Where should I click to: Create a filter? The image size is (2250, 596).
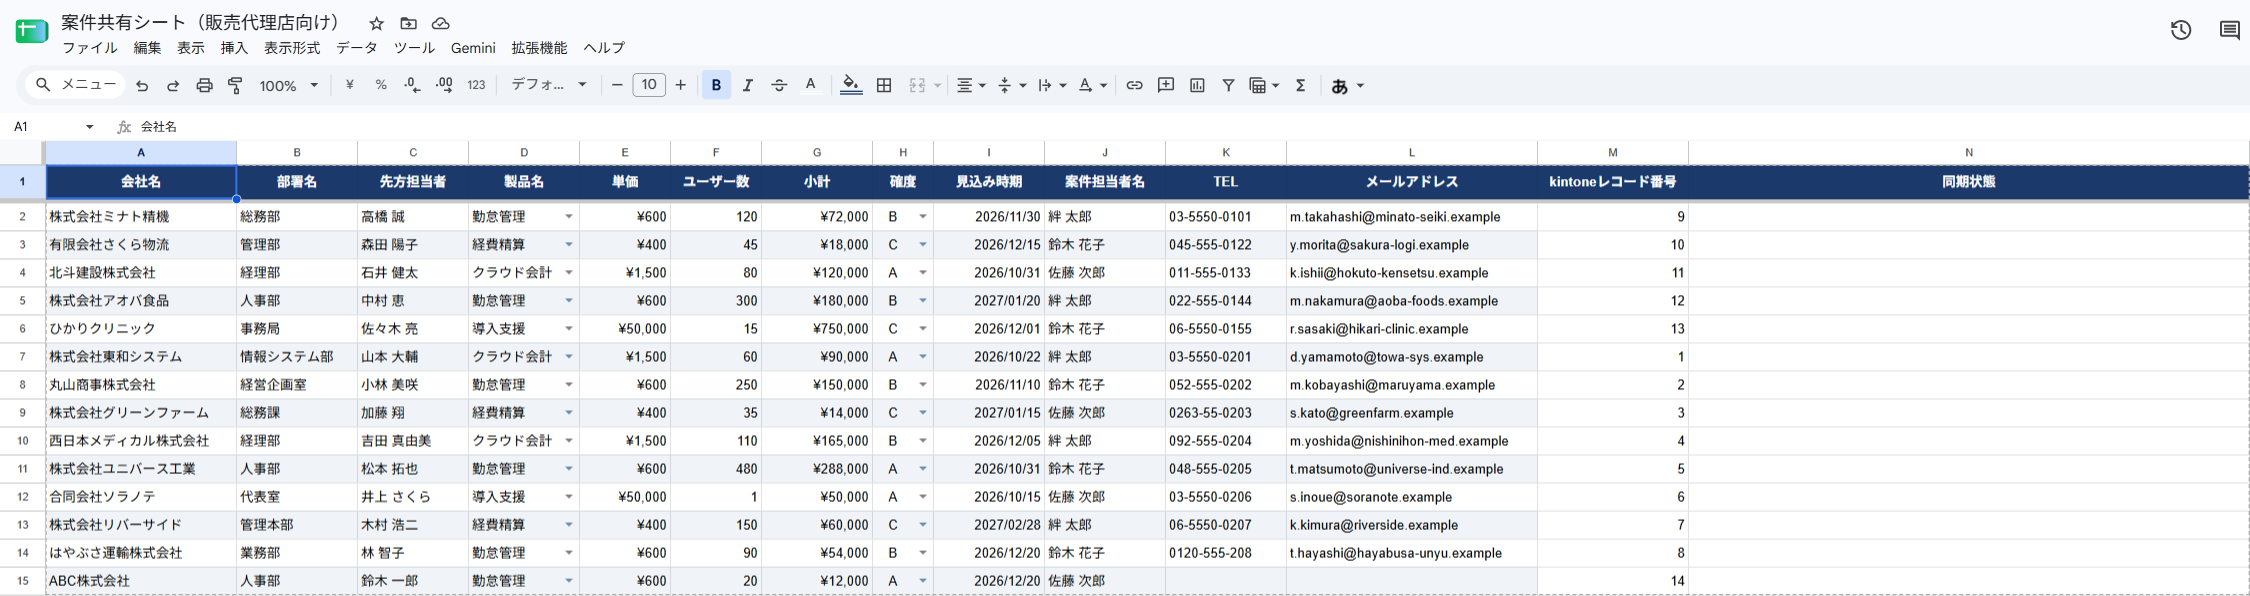pyautogui.click(x=1228, y=86)
